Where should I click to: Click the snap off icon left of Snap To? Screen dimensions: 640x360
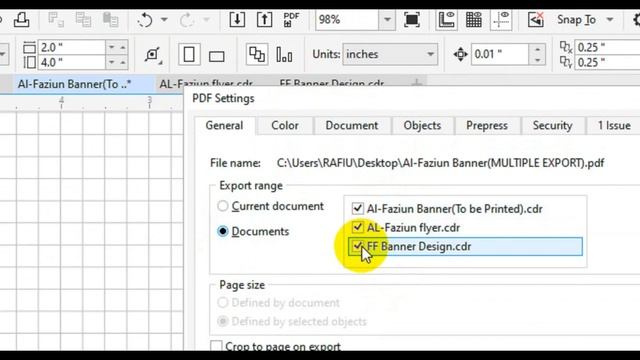click(536, 20)
